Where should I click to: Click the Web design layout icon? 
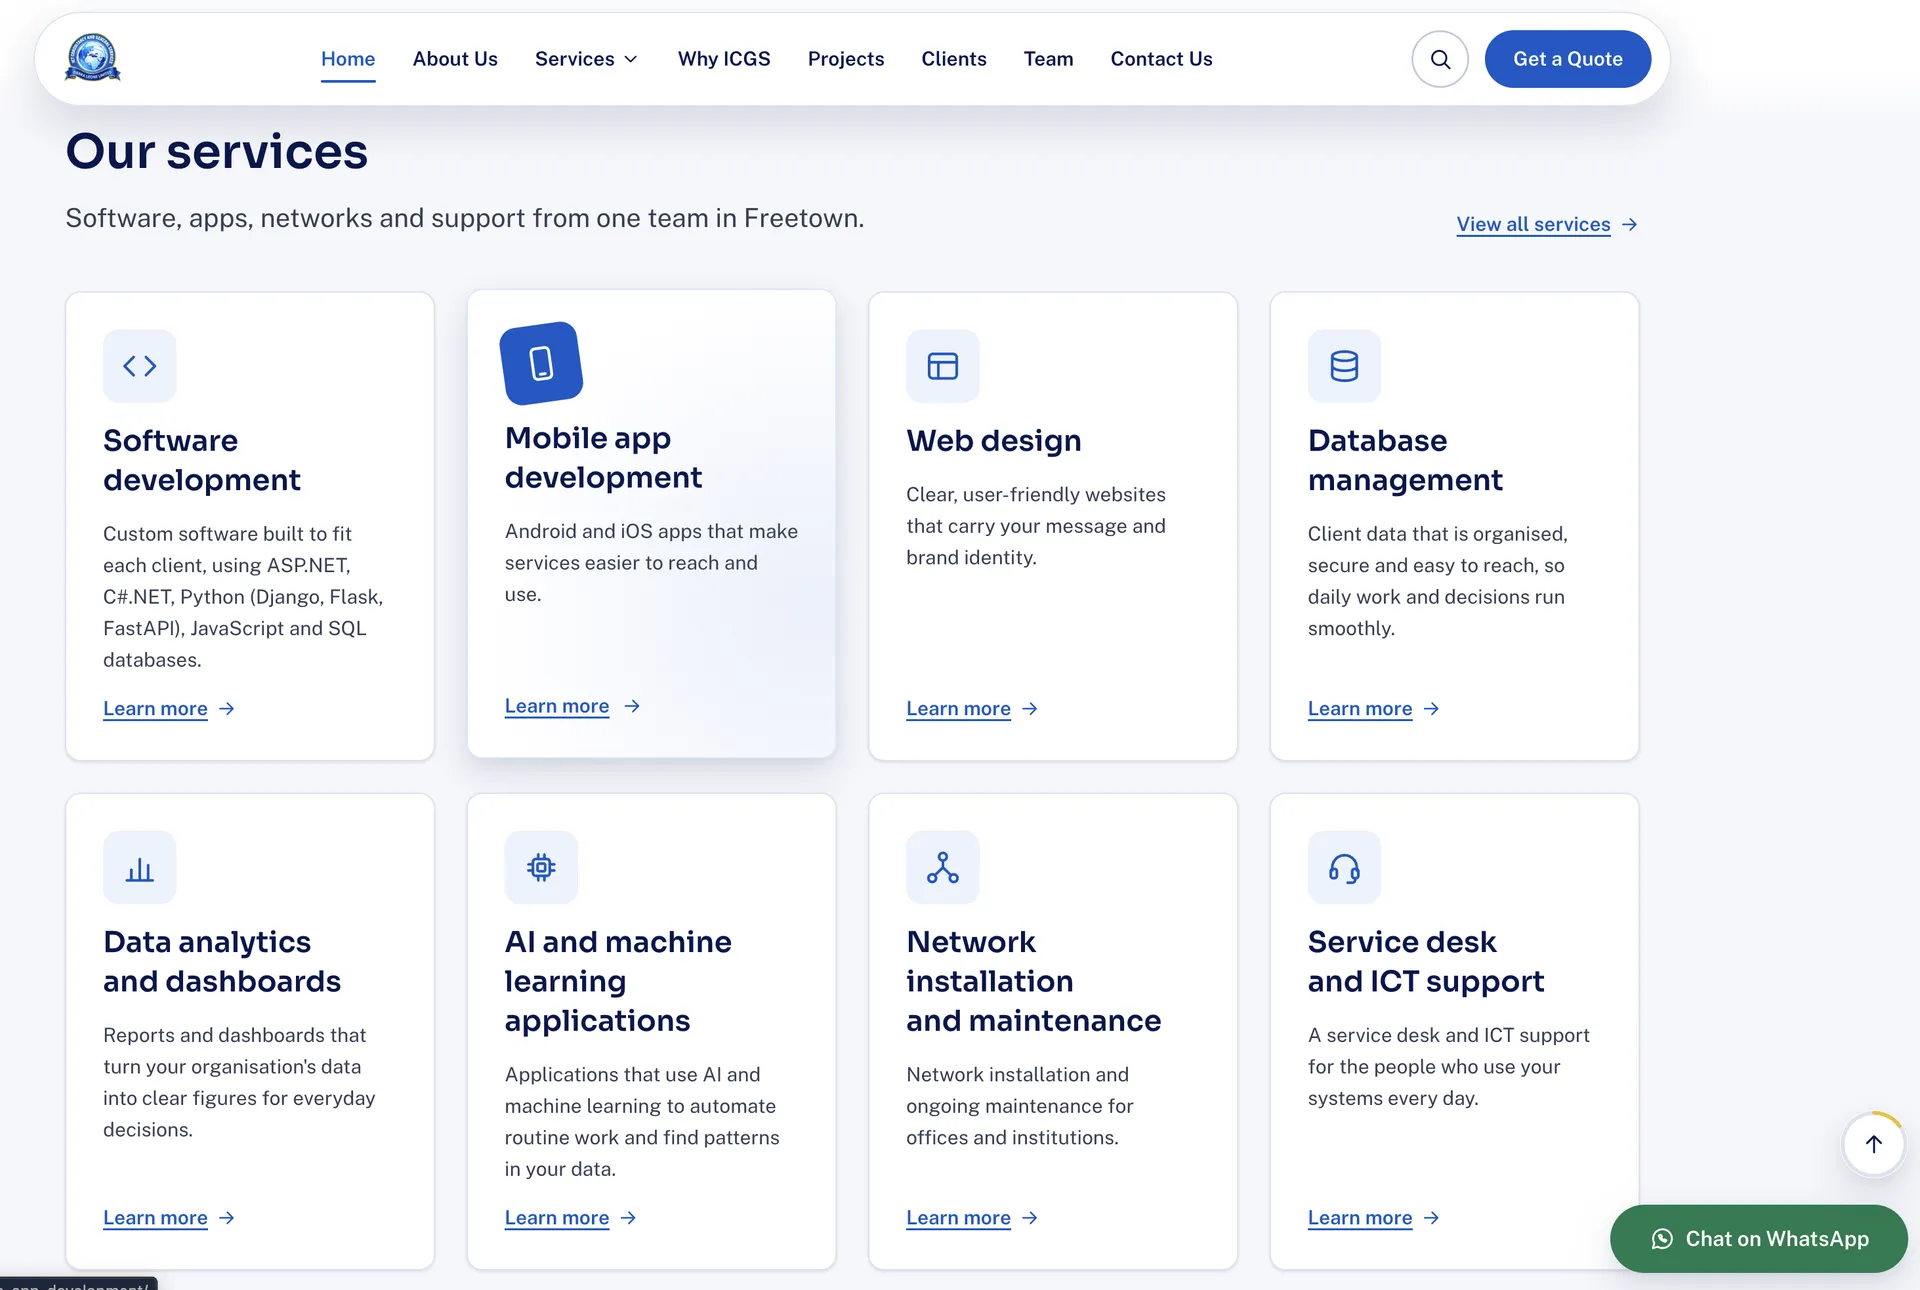[x=943, y=366]
